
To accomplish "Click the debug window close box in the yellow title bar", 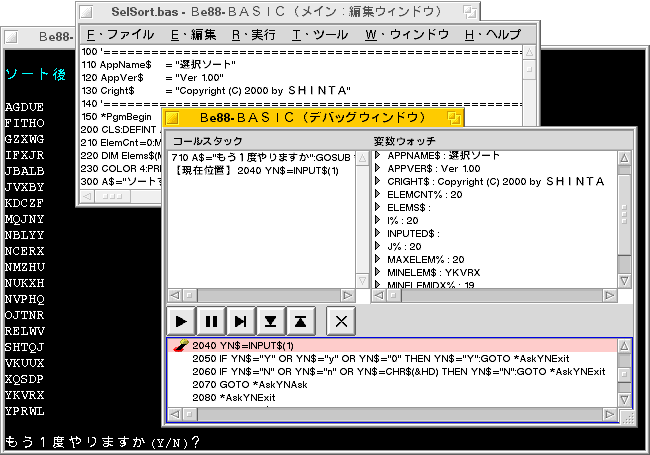I will click(172, 119).
